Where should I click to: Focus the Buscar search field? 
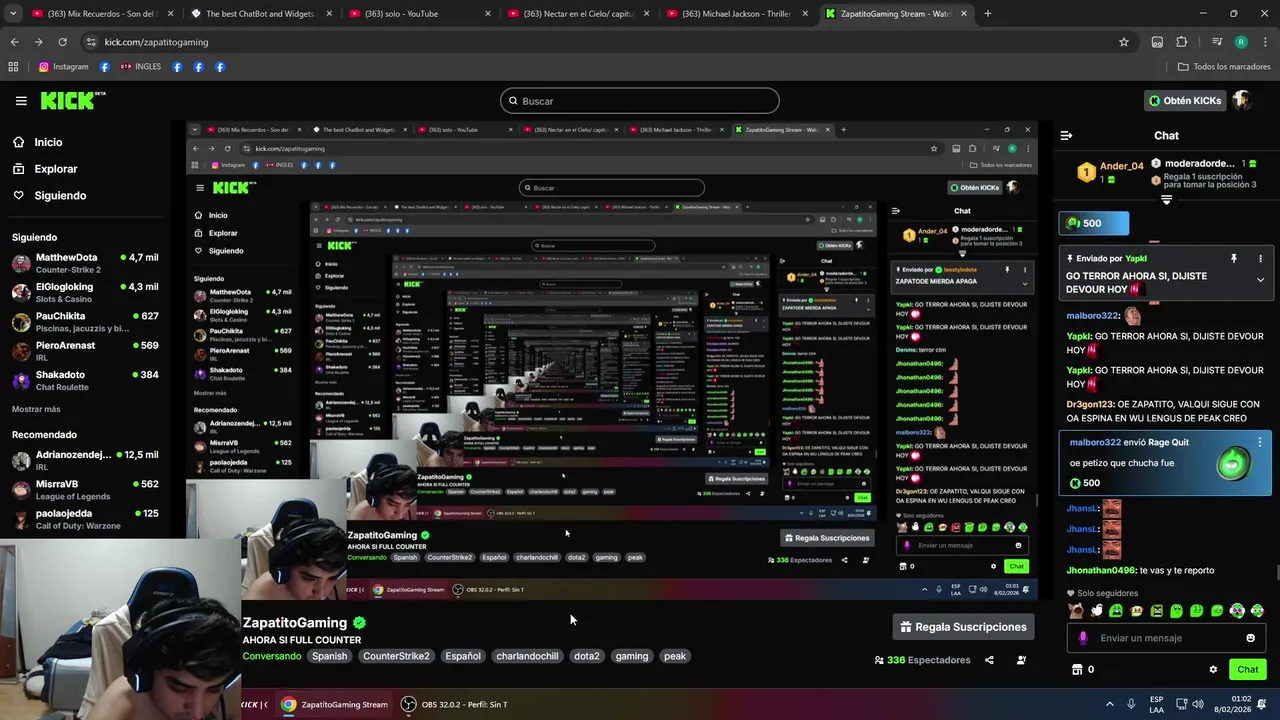tap(640, 101)
